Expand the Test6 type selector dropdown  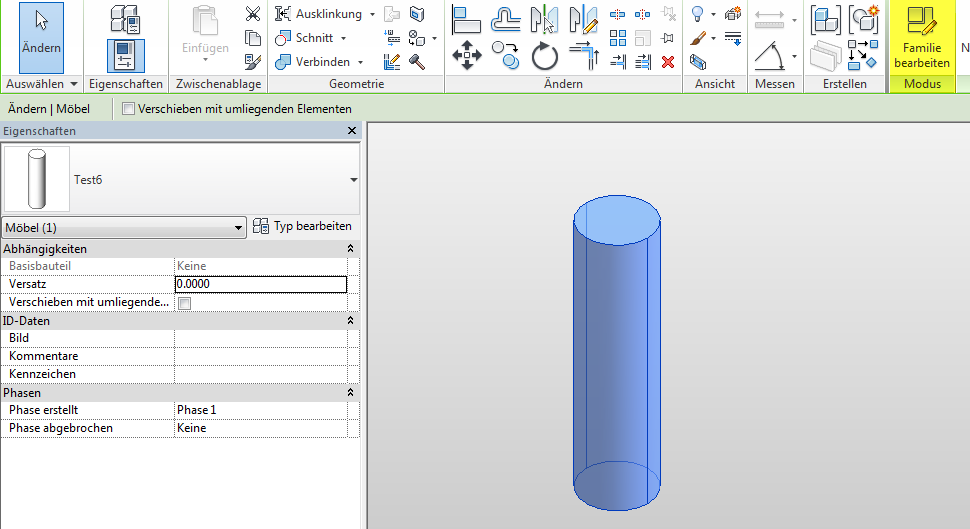coord(353,180)
